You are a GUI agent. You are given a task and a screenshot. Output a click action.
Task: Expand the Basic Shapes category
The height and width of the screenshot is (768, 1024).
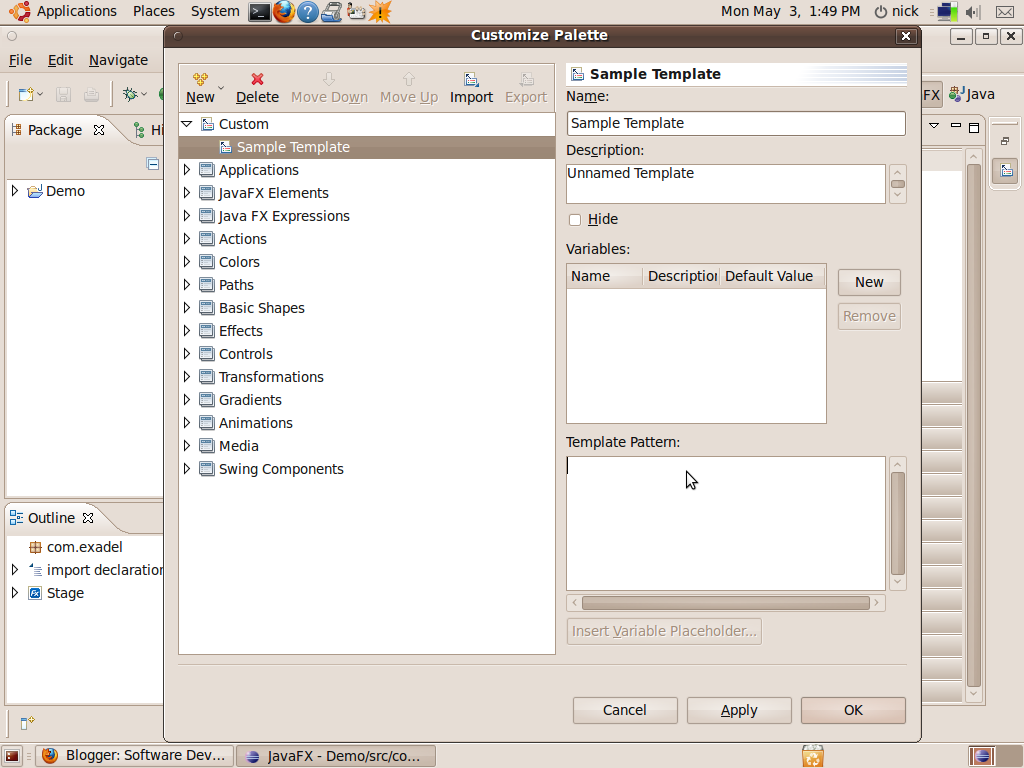[x=187, y=307]
